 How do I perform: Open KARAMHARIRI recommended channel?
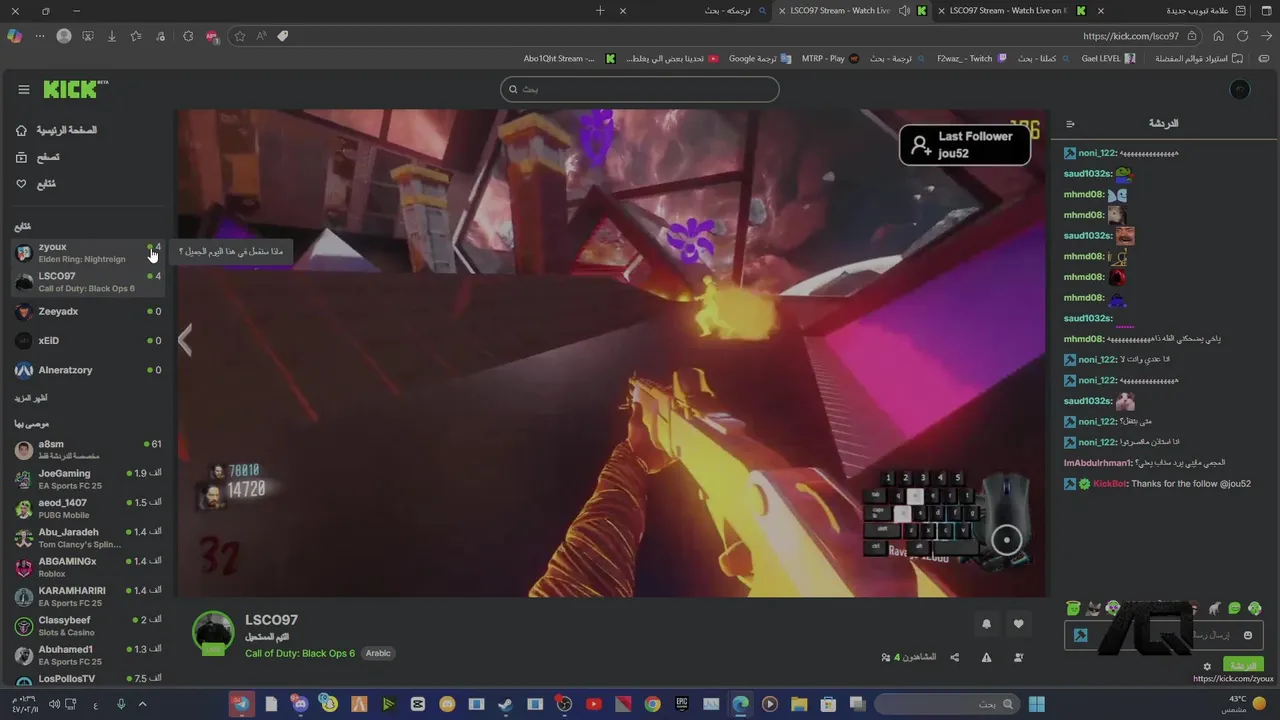88,596
